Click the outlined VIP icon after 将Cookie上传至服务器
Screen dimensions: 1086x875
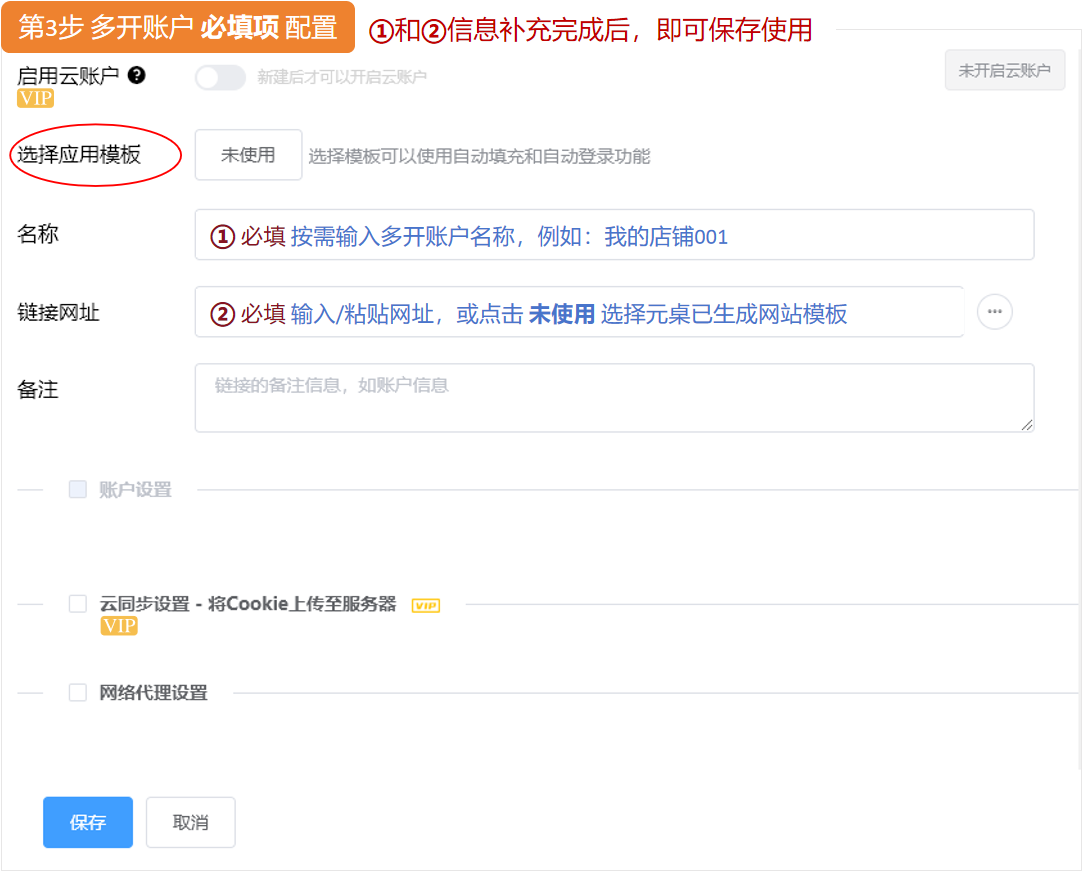pyautogui.click(x=426, y=606)
